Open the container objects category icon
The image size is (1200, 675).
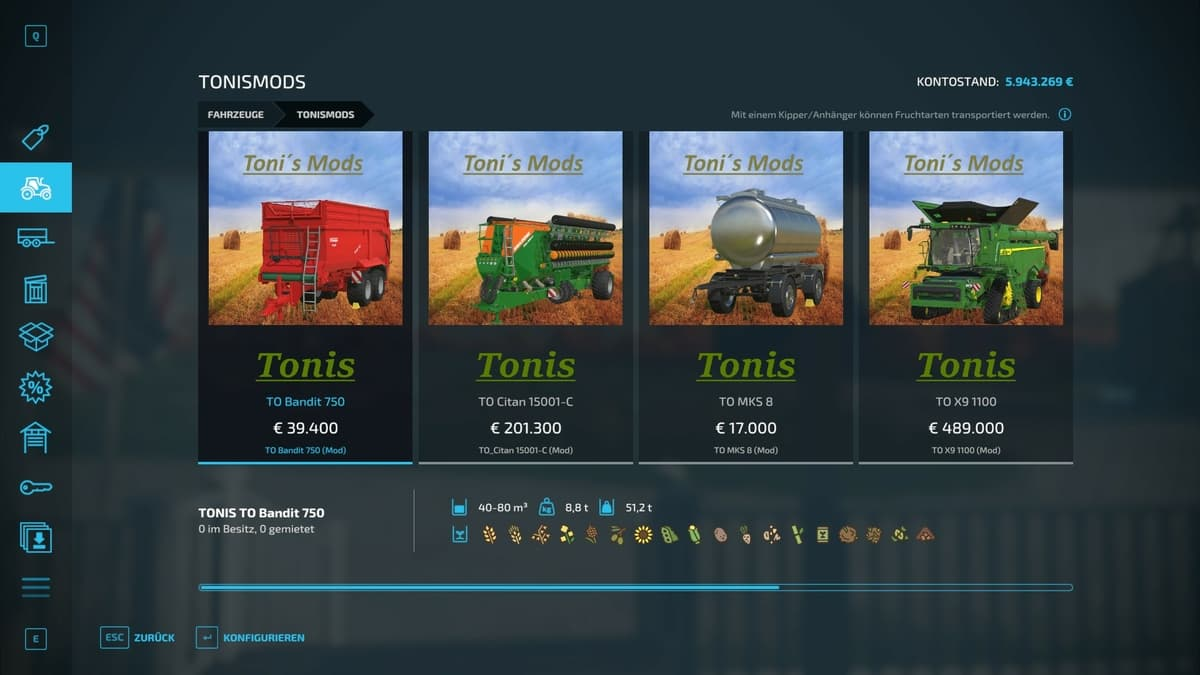[36, 288]
